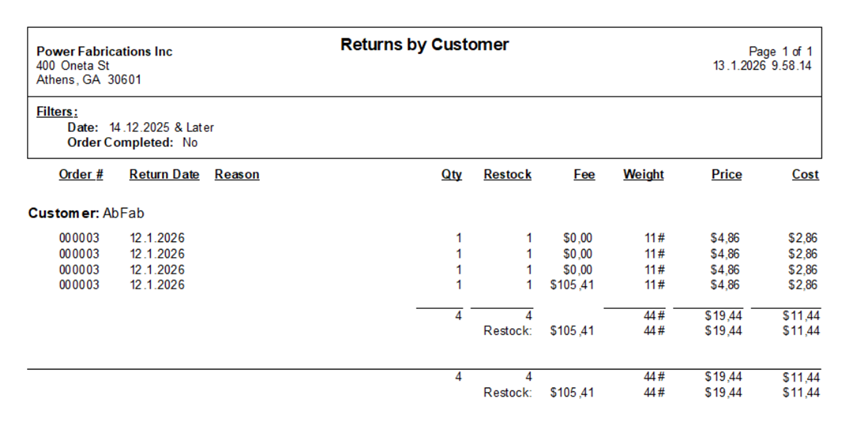Click the 14.12.2025 & Later date filter
This screenshot has height=440, width=850.
click(162, 128)
